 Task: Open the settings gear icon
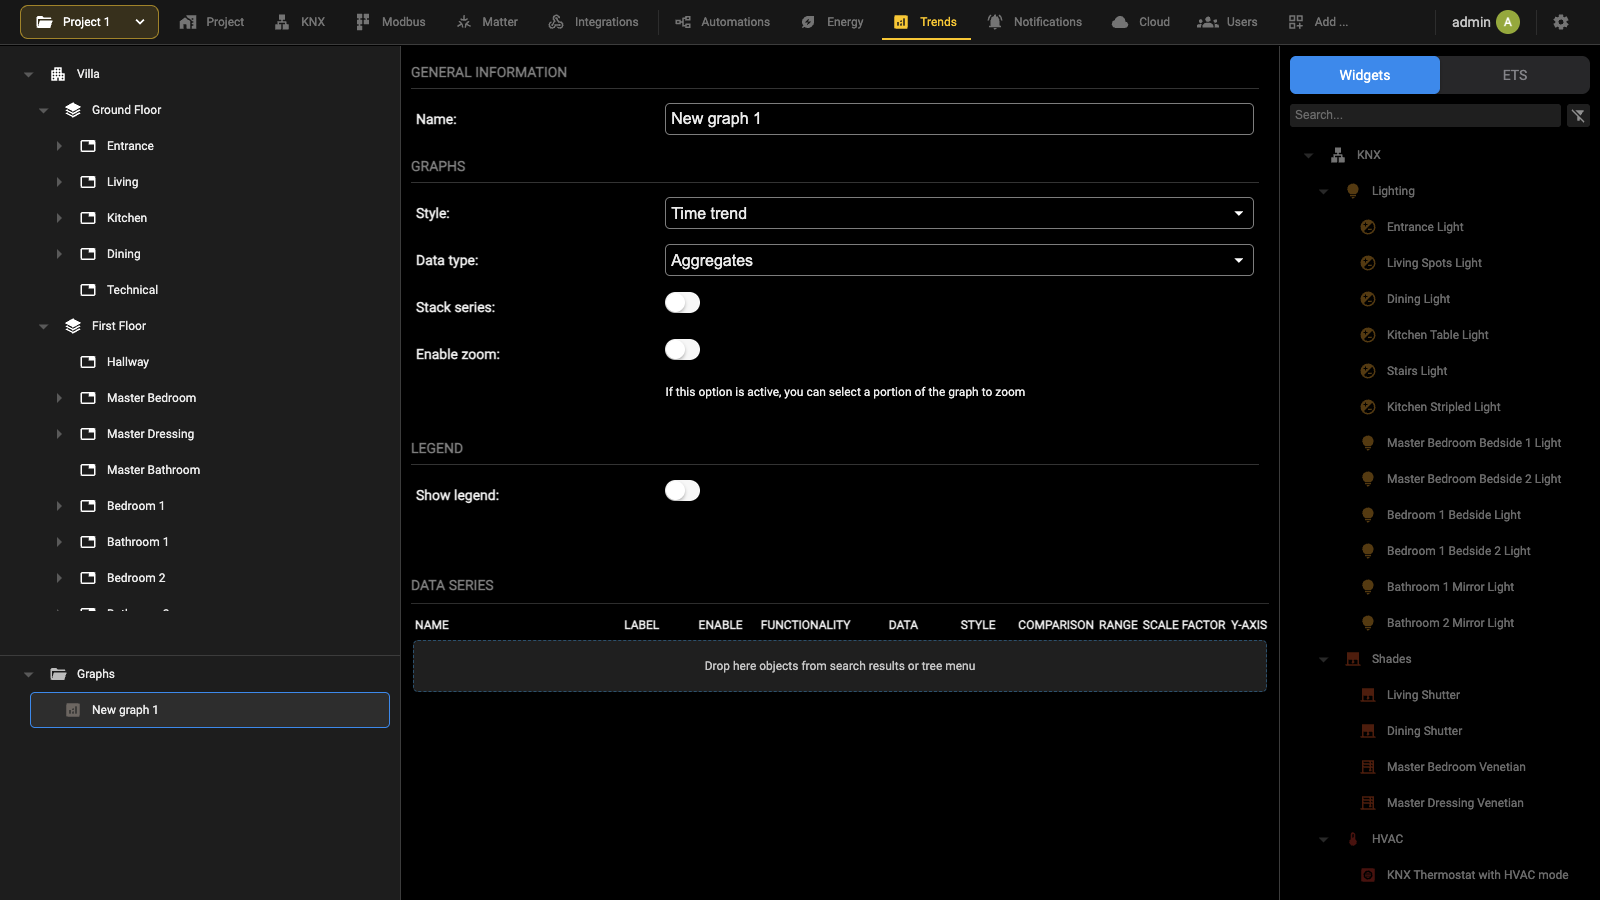coord(1561,22)
